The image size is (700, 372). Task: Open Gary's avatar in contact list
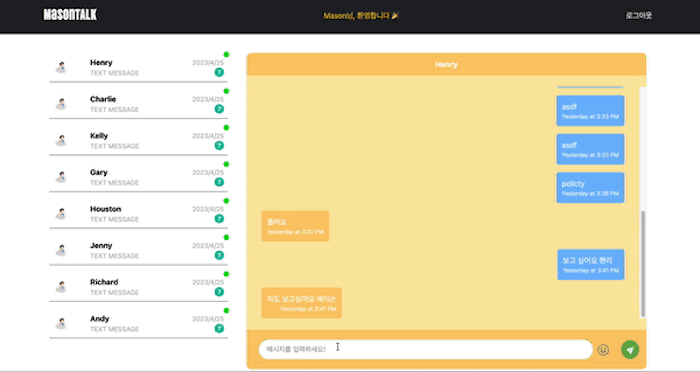tap(61, 177)
